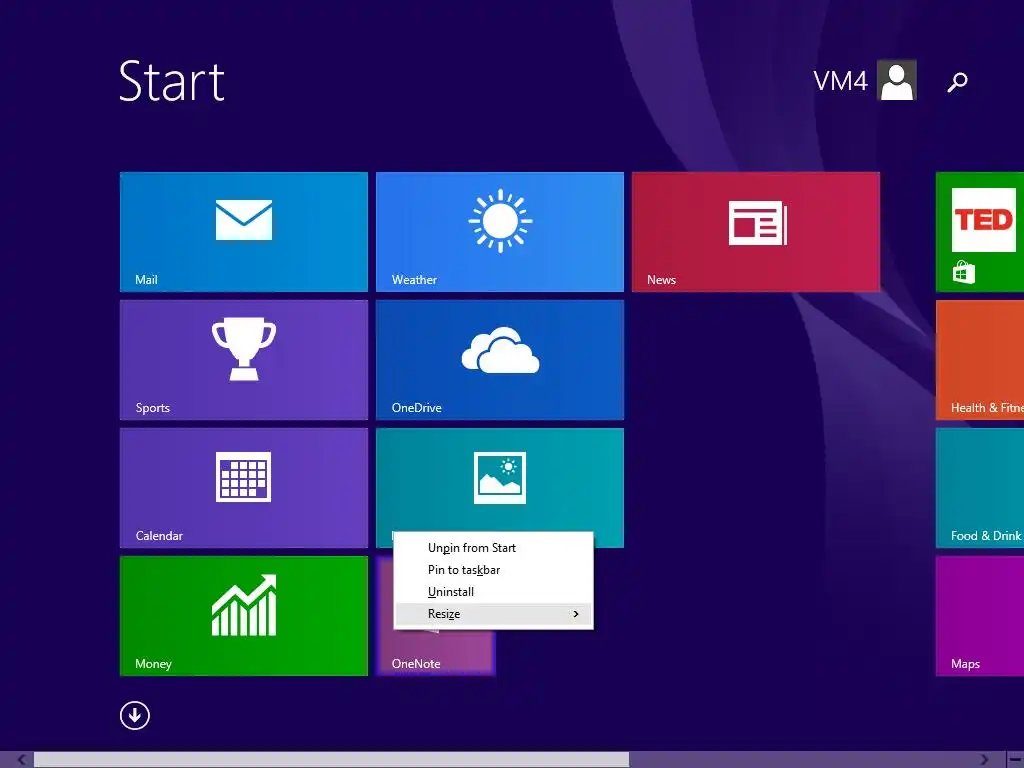Click horizontal scrollbar thumb
This screenshot has width=1024, height=768.
point(332,760)
